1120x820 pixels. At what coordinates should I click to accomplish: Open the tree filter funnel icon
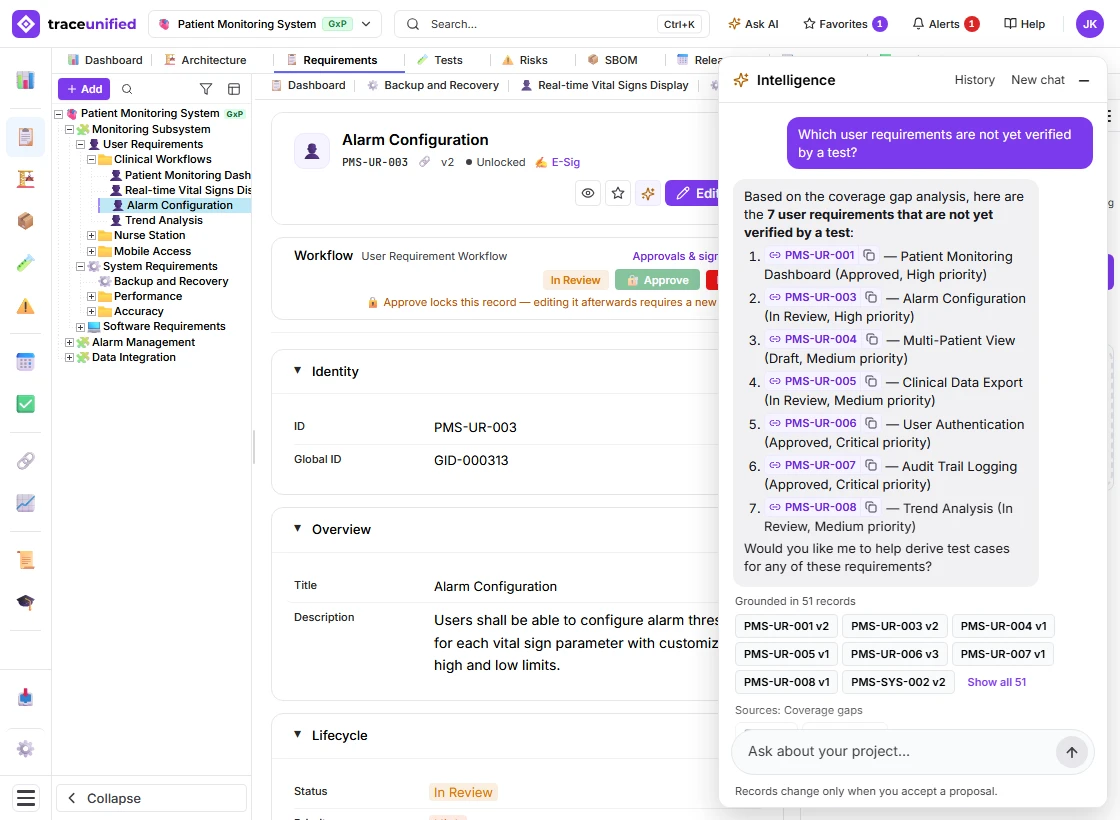206,89
